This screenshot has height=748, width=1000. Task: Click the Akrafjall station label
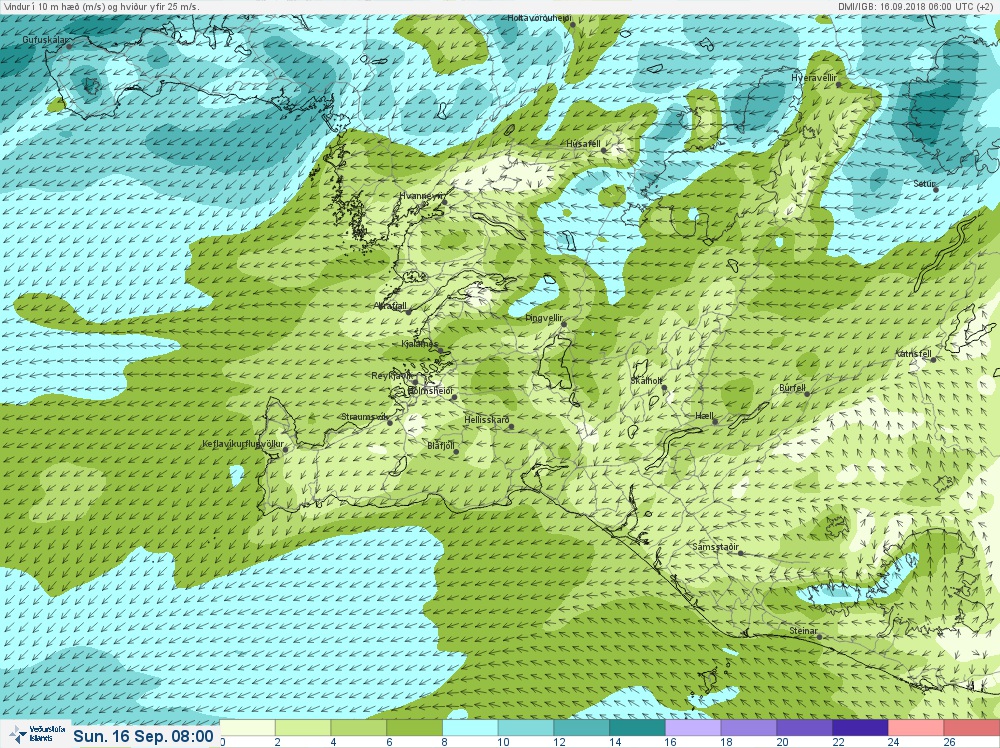click(391, 306)
